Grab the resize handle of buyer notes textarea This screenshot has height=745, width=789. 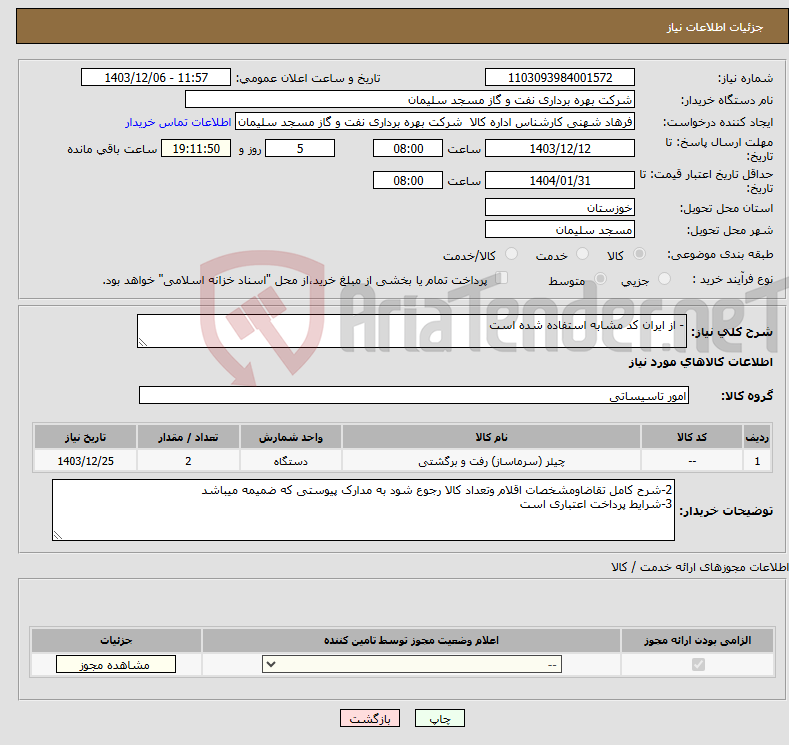57,536
